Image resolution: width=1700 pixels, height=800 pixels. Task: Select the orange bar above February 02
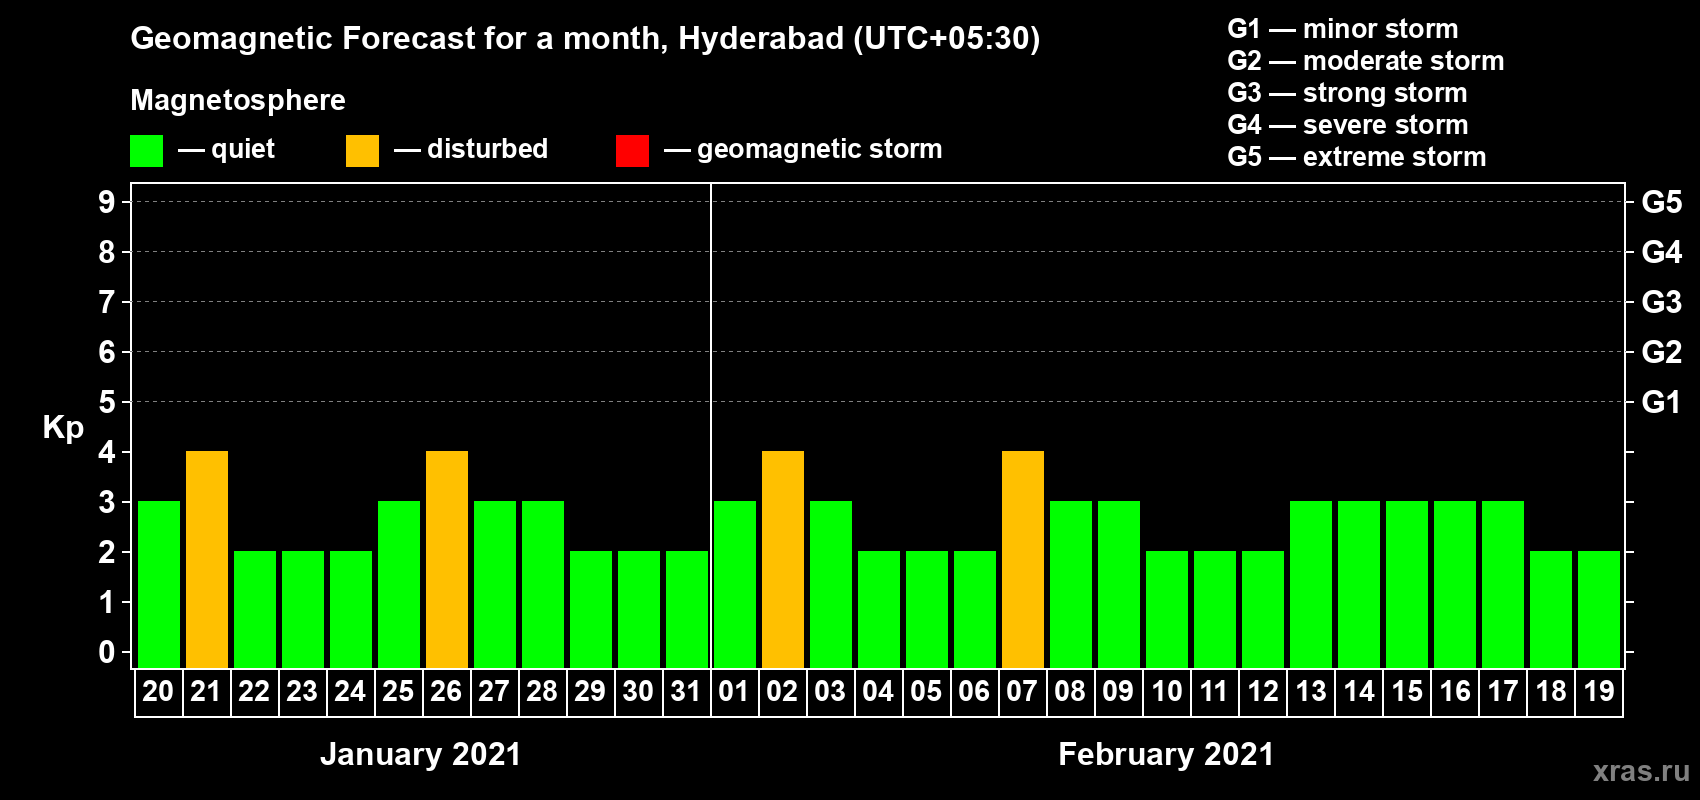click(x=783, y=560)
